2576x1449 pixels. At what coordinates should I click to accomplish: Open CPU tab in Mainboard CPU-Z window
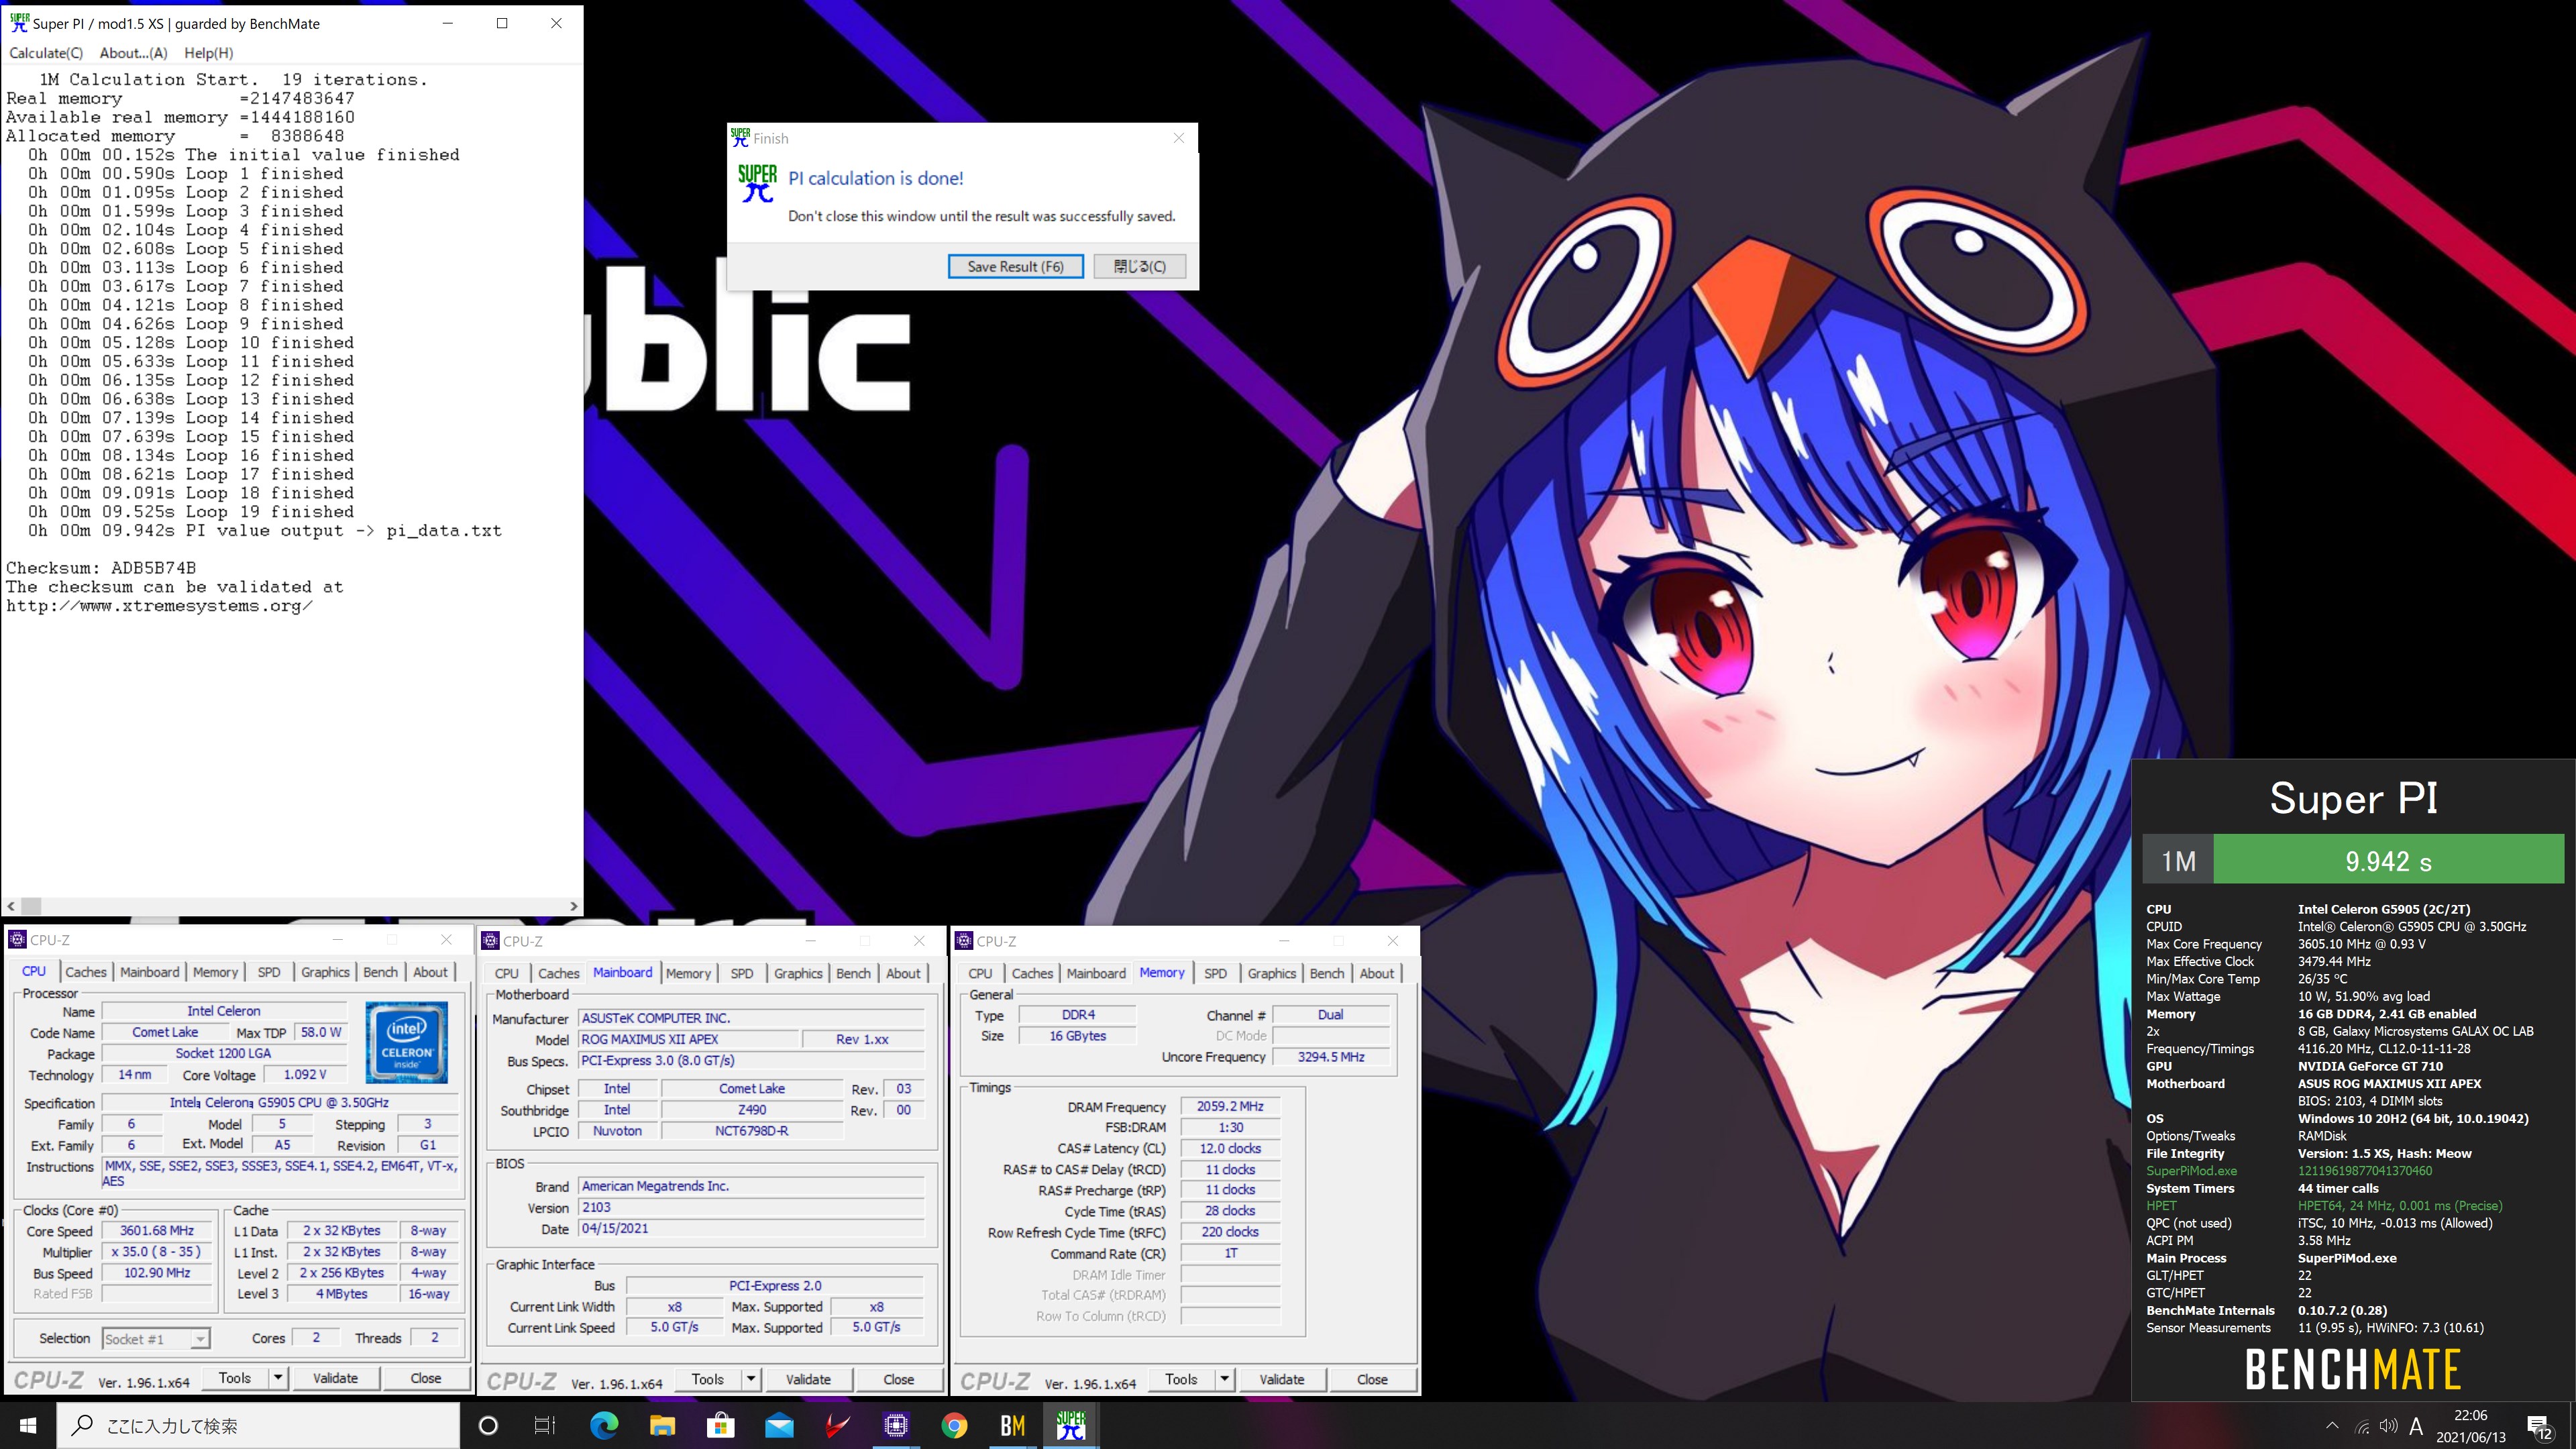coord(507,973)
